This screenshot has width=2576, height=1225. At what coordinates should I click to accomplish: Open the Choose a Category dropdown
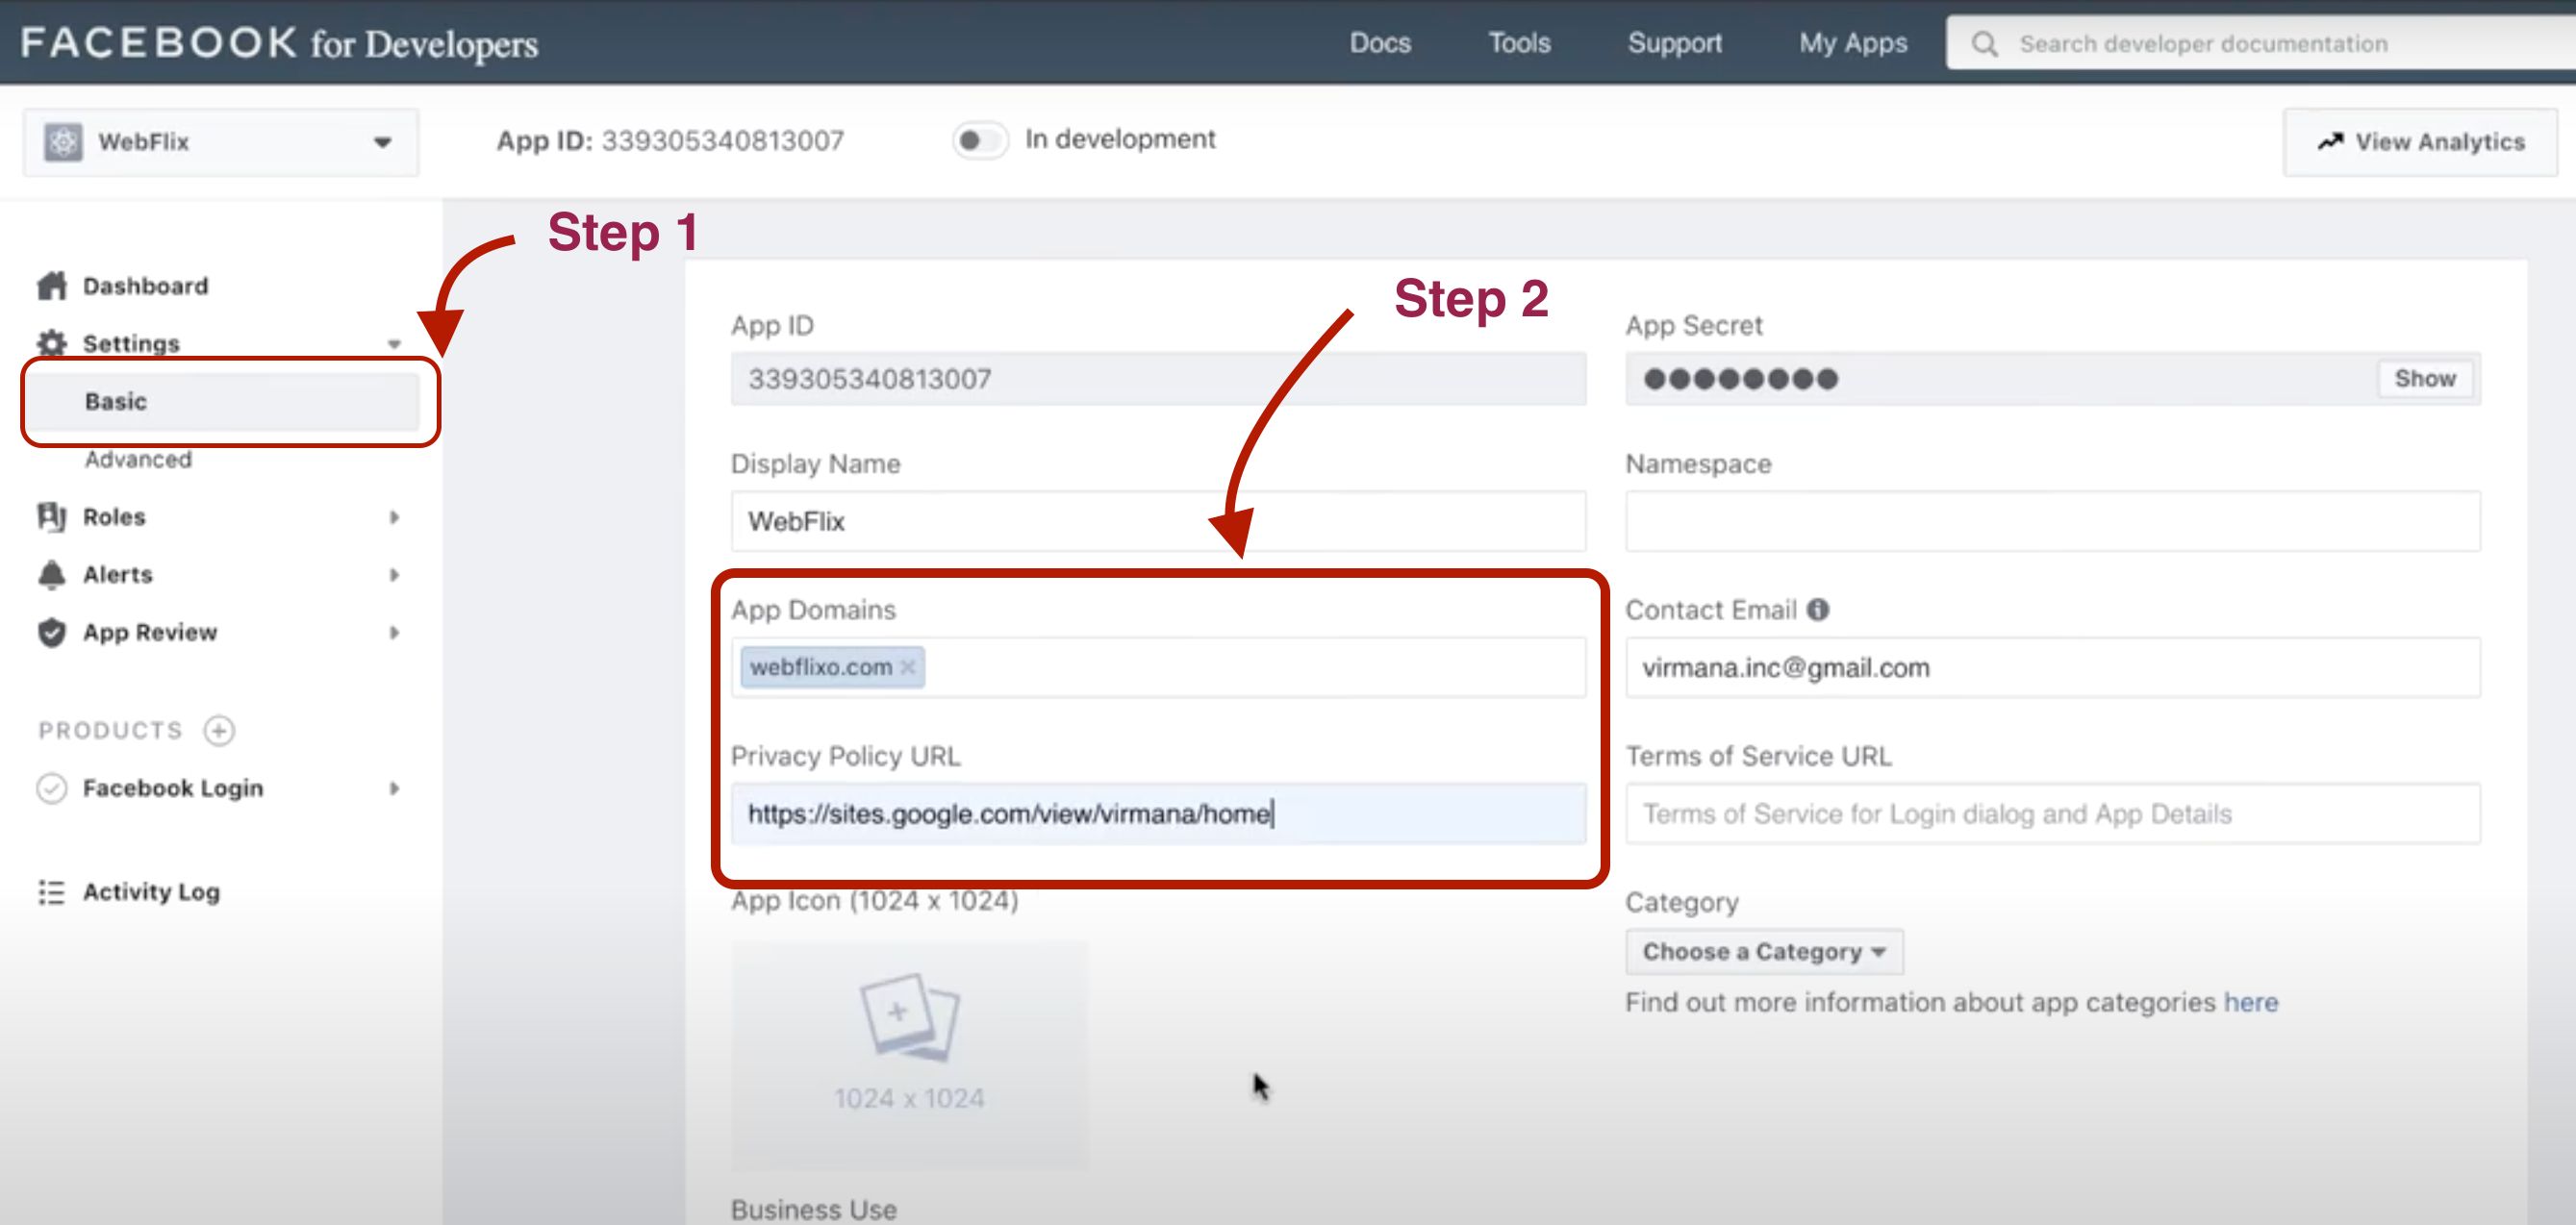1764,952
